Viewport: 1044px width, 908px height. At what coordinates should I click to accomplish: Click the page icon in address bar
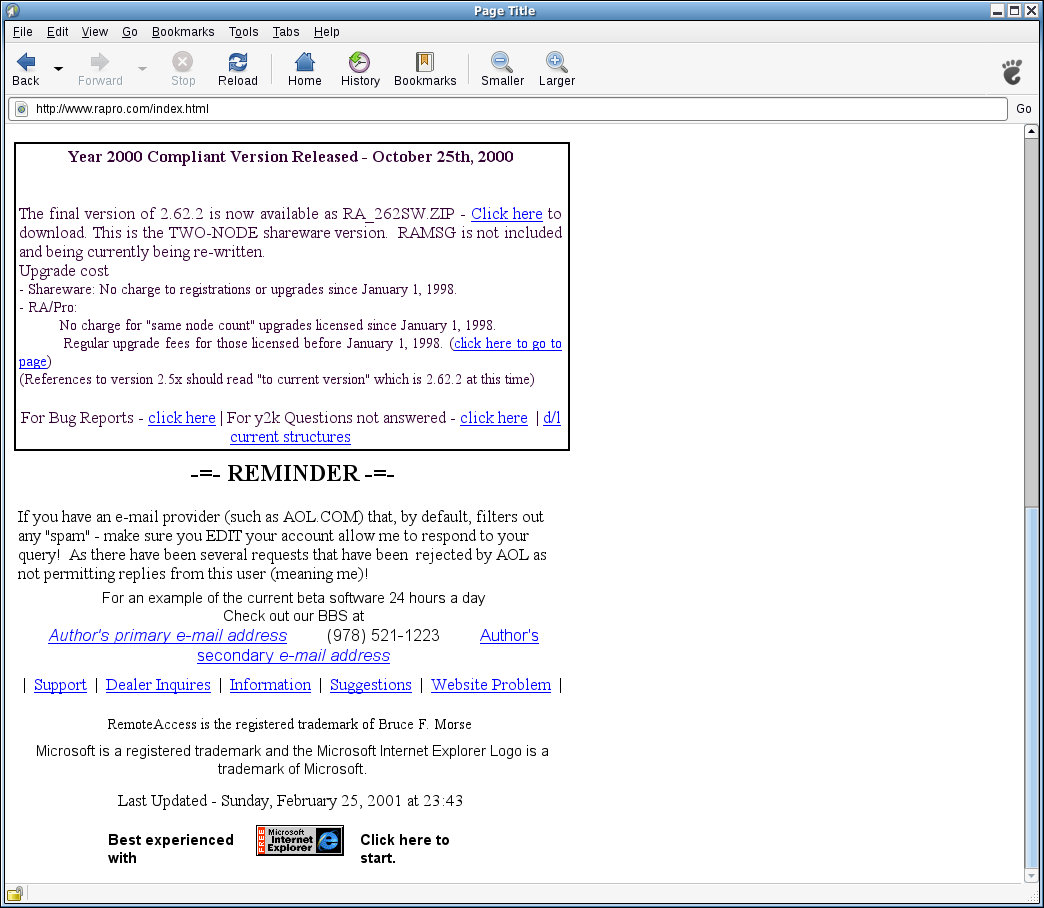pyautogui.click(x=21, y=109)
